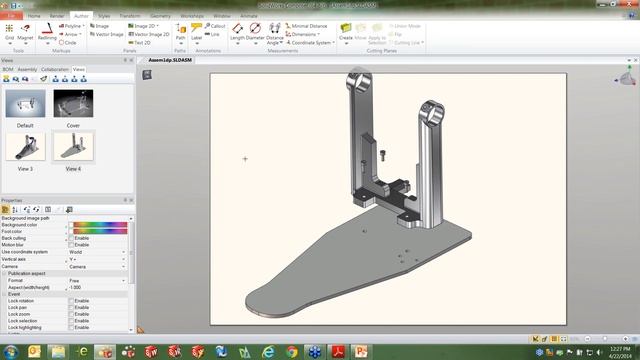Expand the Arrow markup dropdown

(x=80, y=34)
